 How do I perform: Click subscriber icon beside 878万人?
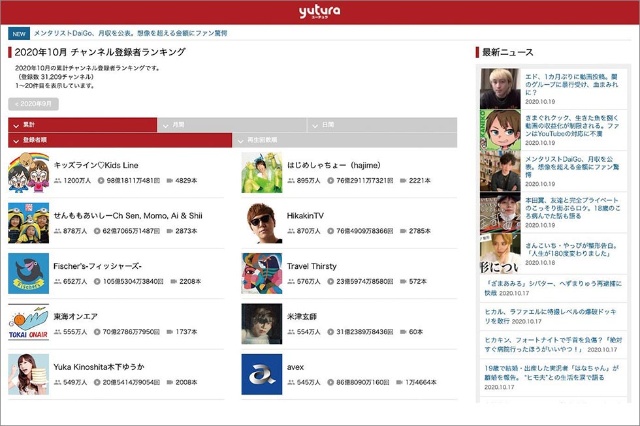(x=58, y=231)
